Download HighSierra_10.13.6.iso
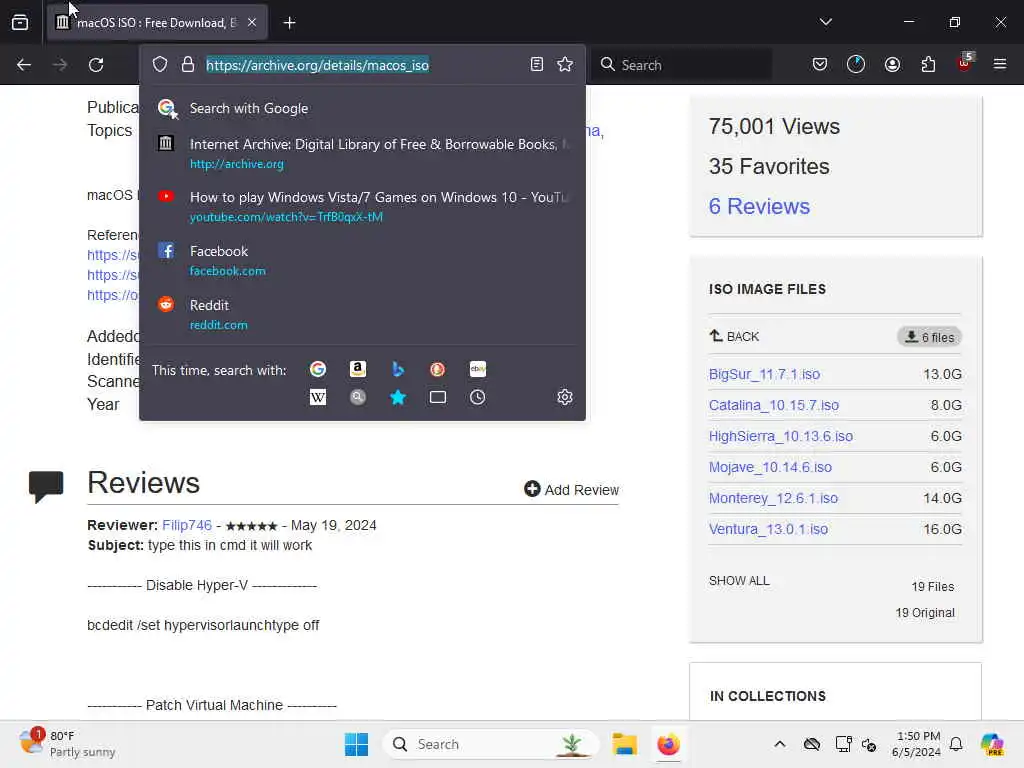This screenshot has height=768, width=1024. (781, 436)
